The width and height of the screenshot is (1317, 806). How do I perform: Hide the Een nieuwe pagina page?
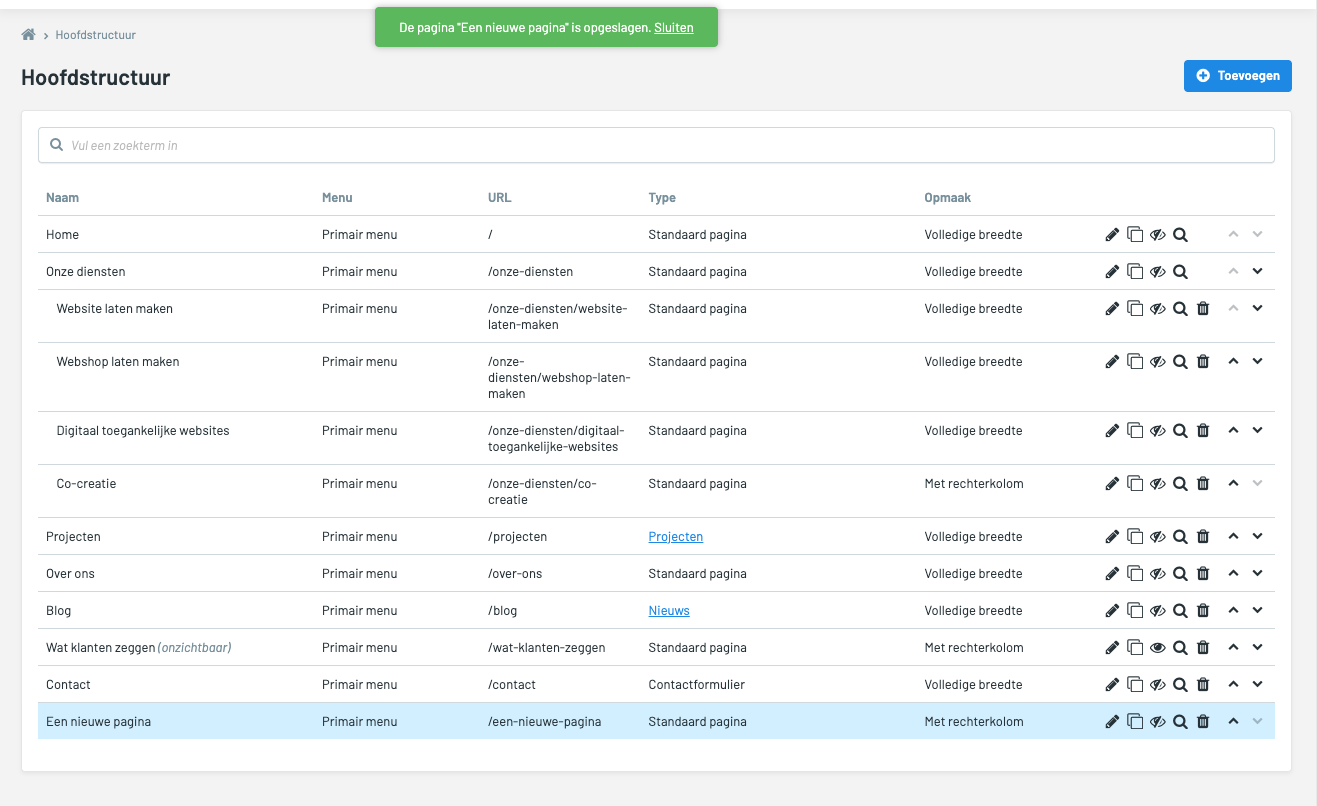pyautogui.click(x=1158, y=722)
